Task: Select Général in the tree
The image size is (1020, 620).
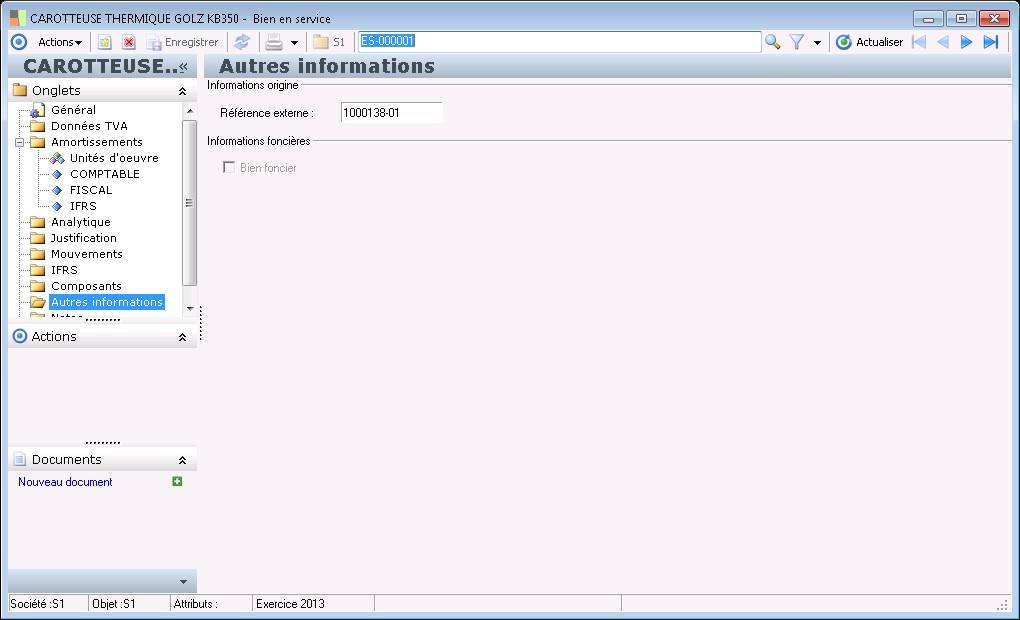Action: [74, 110]
